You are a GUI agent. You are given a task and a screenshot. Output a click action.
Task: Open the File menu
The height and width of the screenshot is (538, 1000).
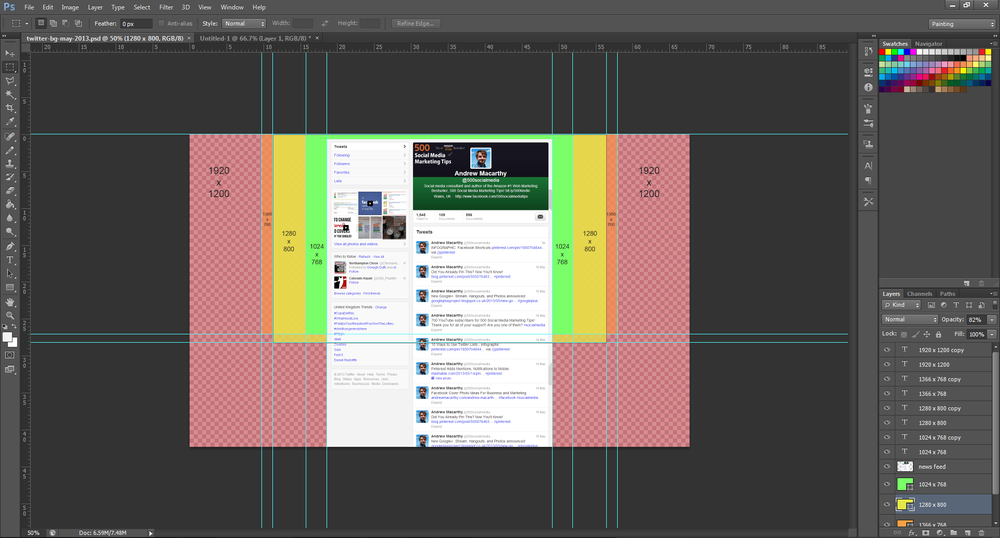pyautogui.click(x=29, y=7)
